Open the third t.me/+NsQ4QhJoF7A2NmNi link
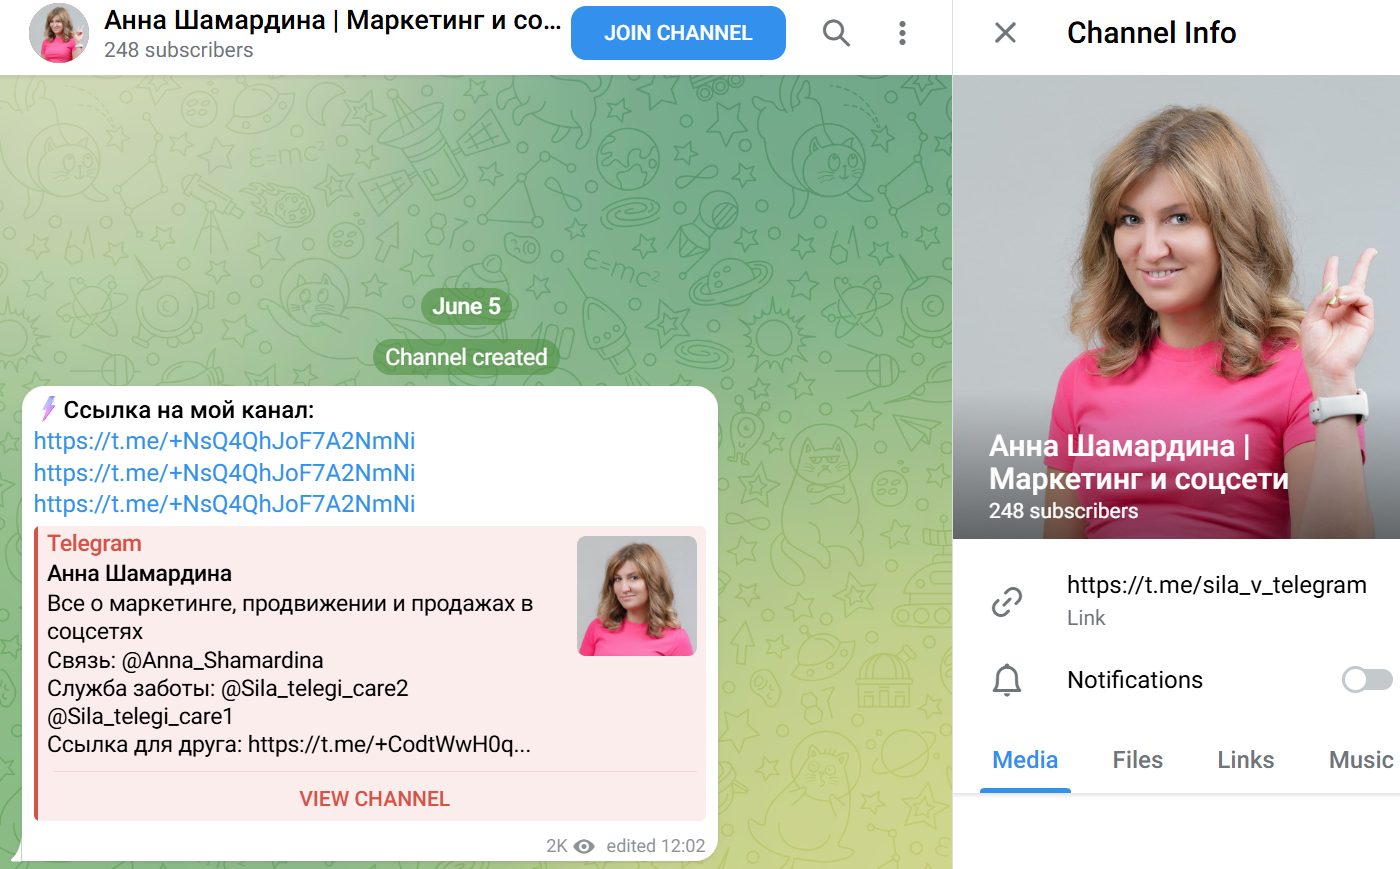The height and width of the screenshot is (869, 1400). point(224,503)
